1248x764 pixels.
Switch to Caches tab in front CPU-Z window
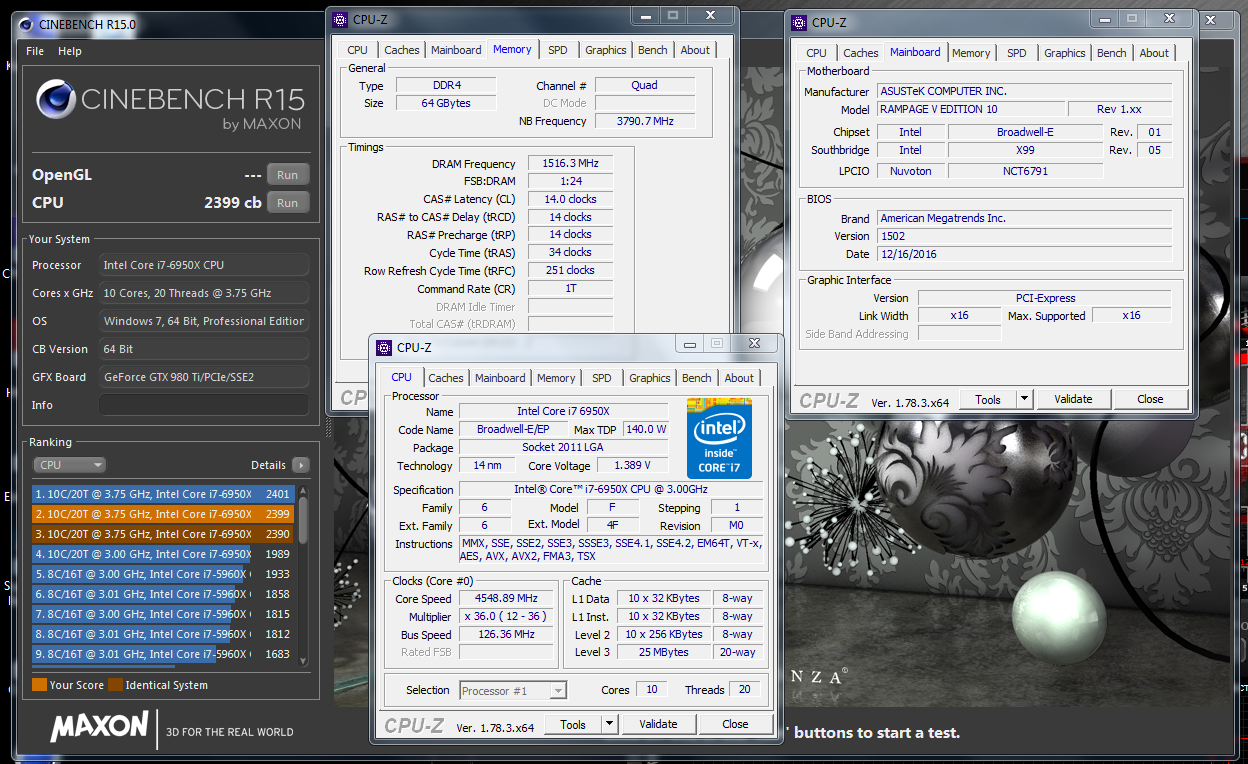click(x=446, y=378)
